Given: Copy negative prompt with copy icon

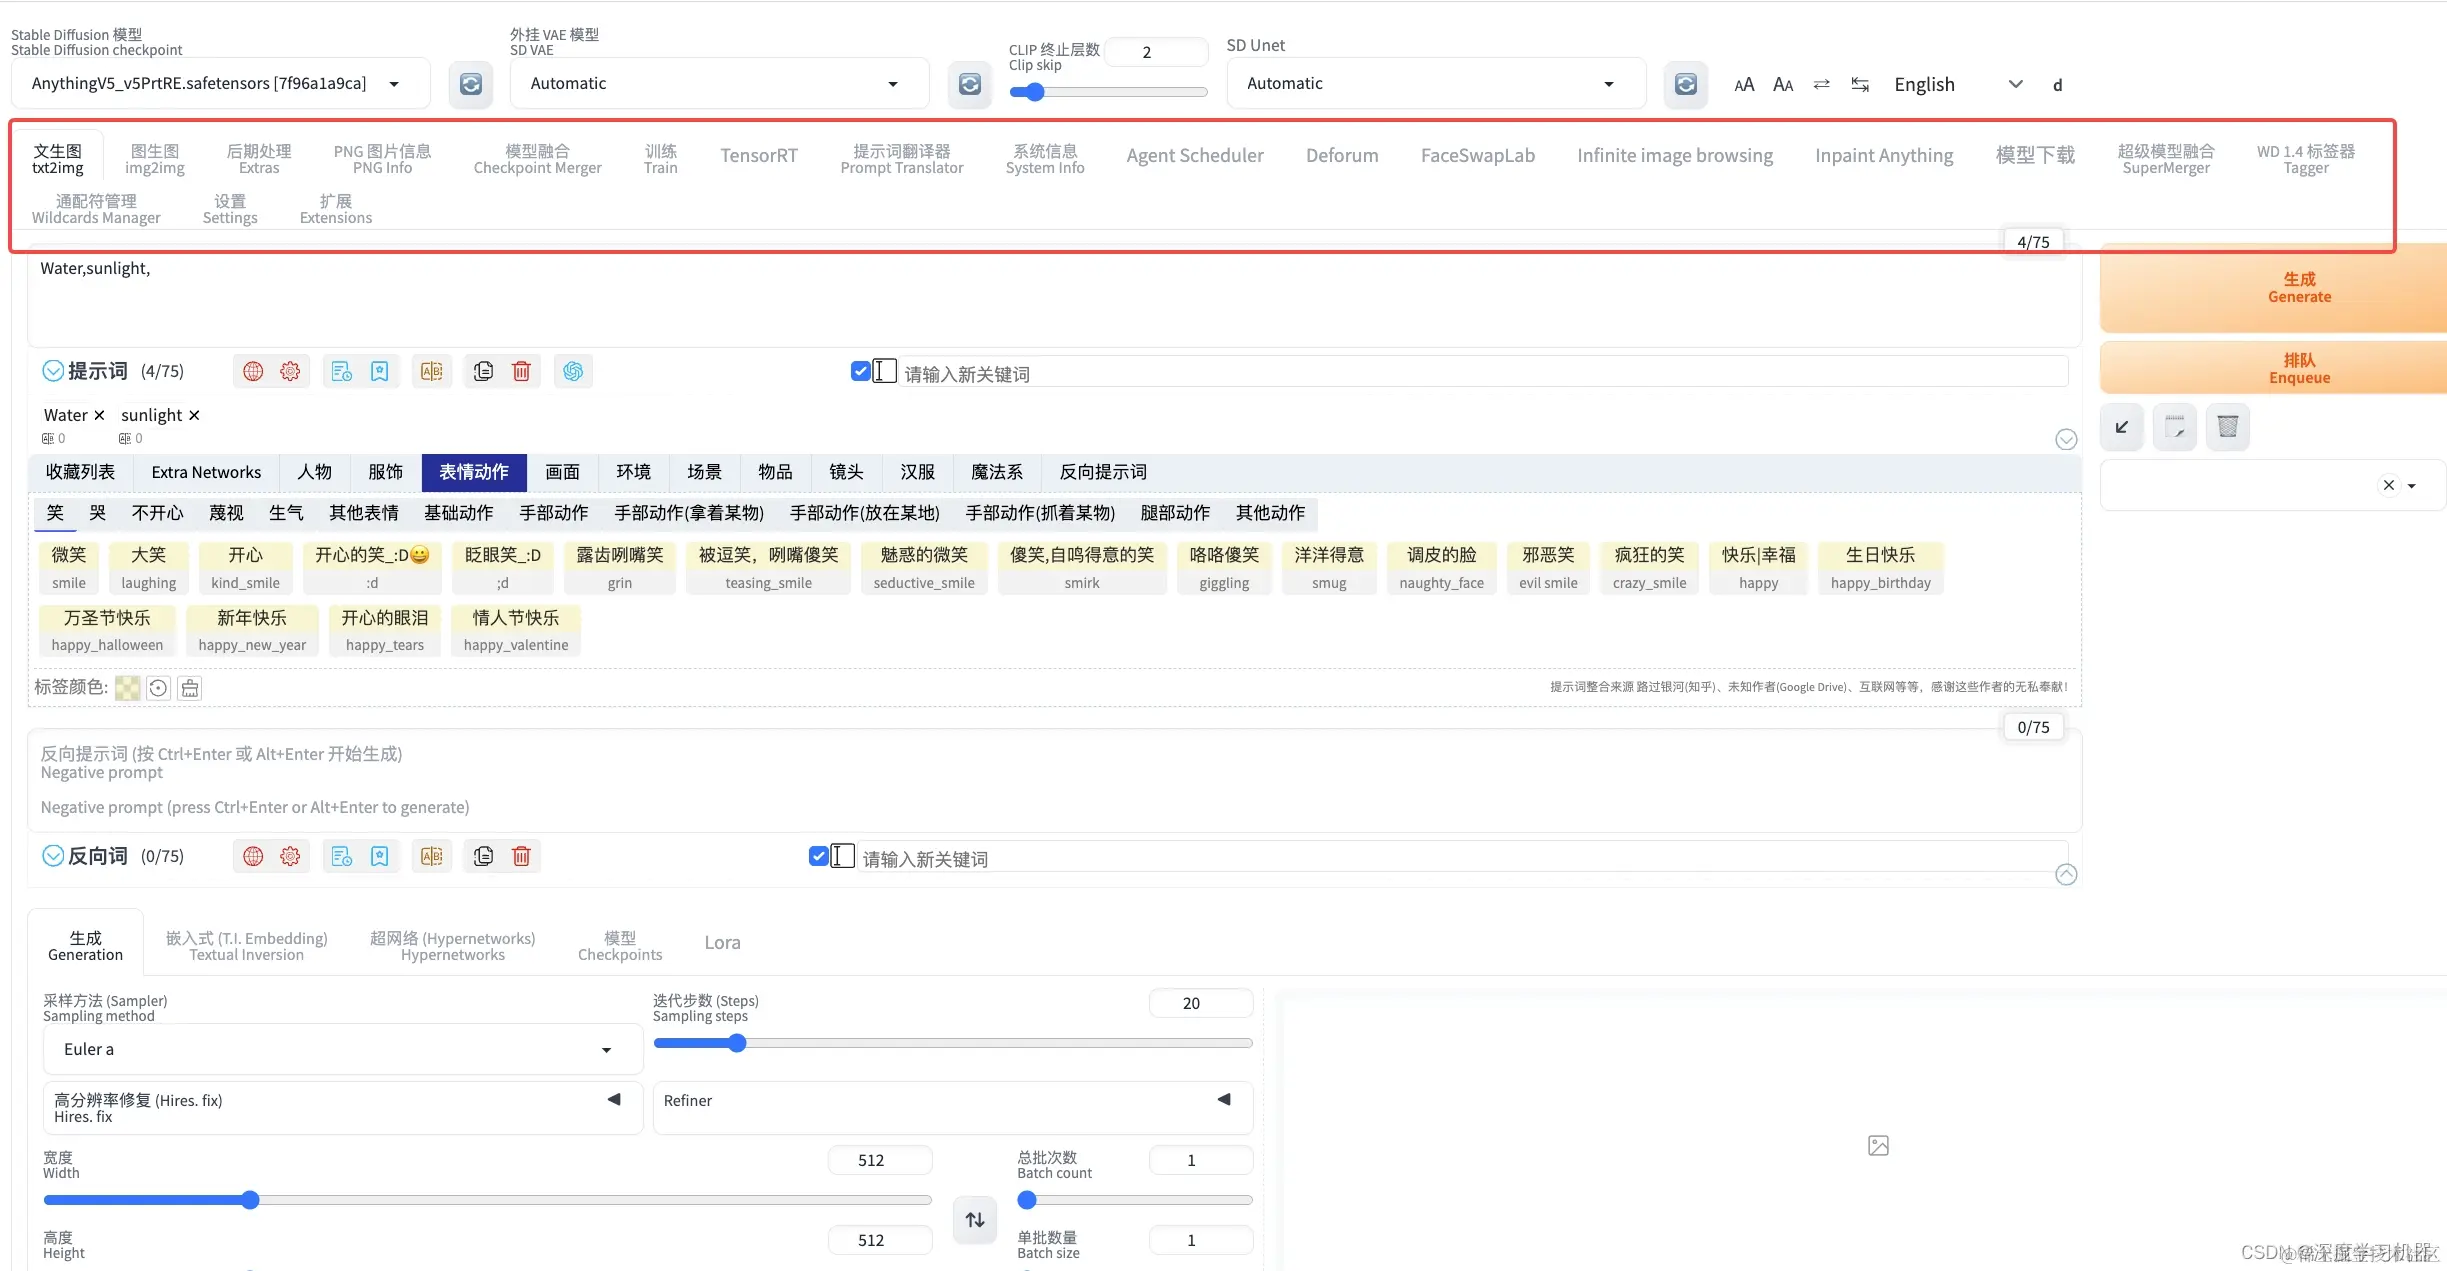Looking at the screenshot, I should pyautogui.click(x=483, y=857).
